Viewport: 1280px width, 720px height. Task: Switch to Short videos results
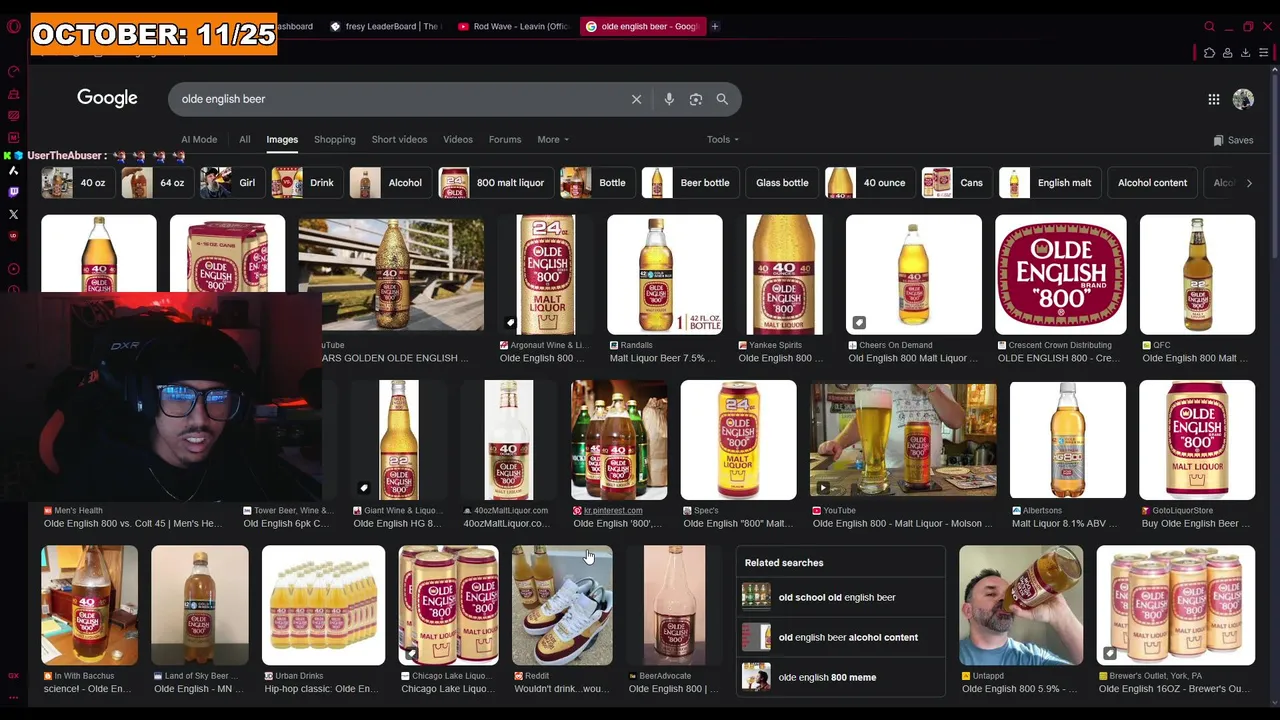399,139
